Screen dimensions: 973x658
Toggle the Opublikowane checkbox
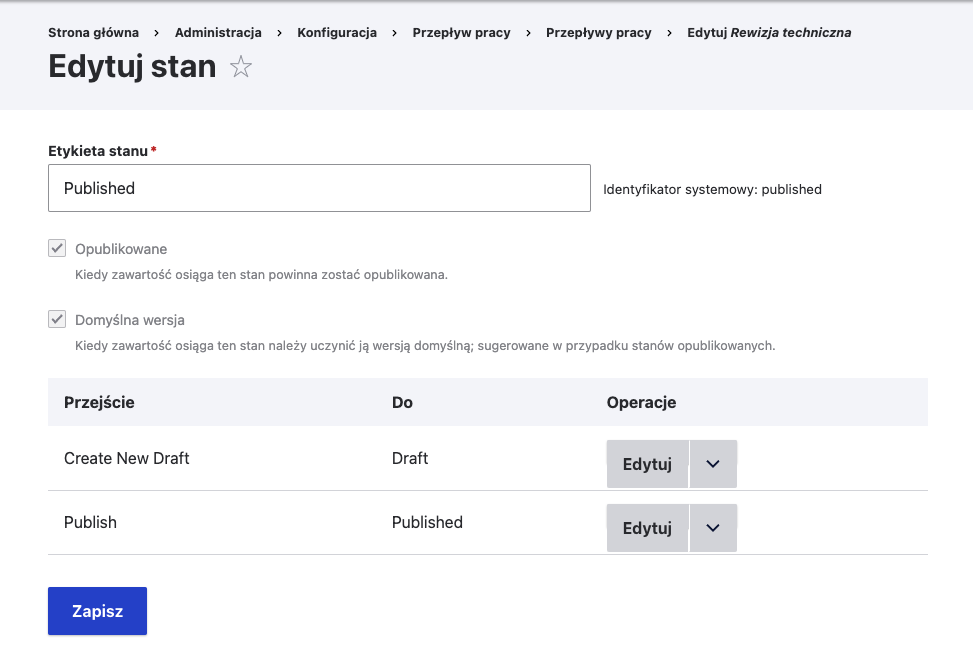coord(57,249)
